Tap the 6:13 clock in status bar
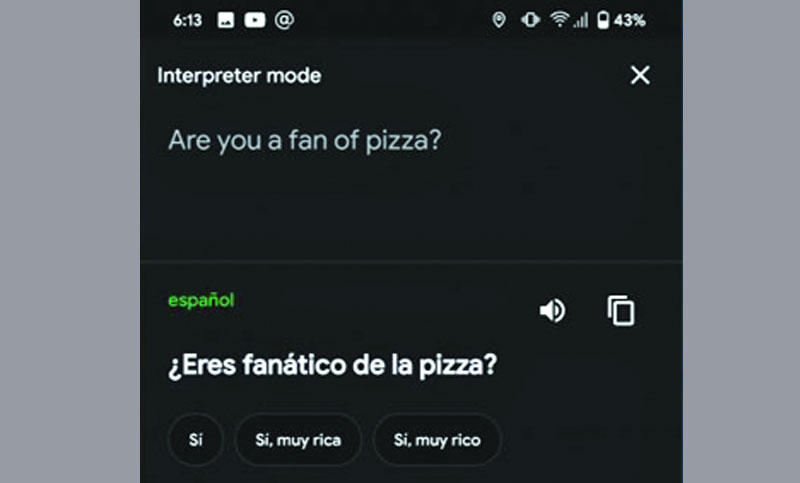Image resolution: width=800 pixels, height=483 pixels. [187, 20]
